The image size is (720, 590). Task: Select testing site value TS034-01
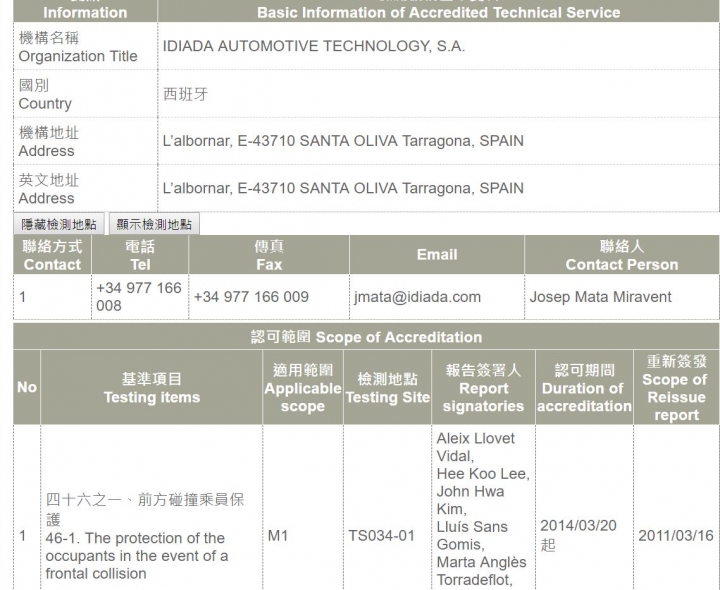click(381, 536)
